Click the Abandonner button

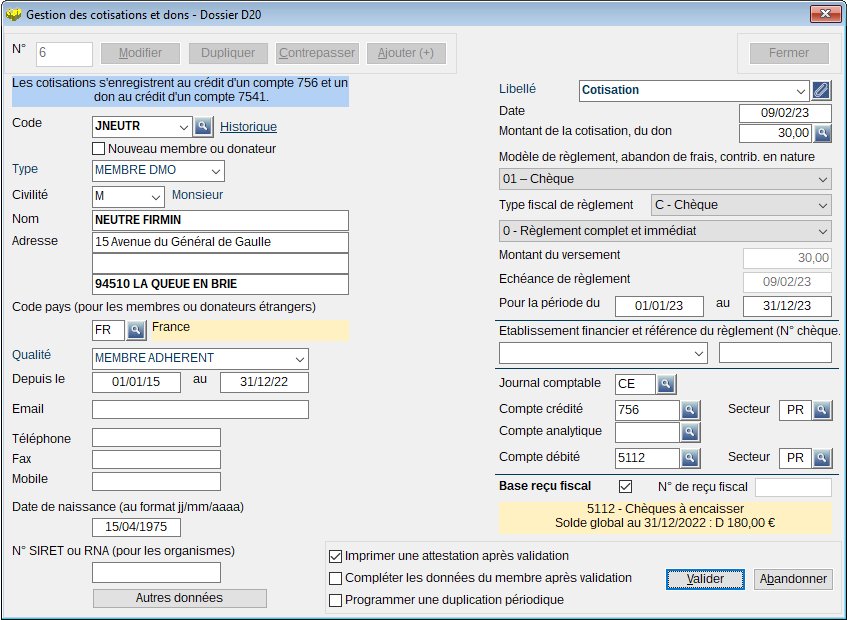(x=793, y=579)
